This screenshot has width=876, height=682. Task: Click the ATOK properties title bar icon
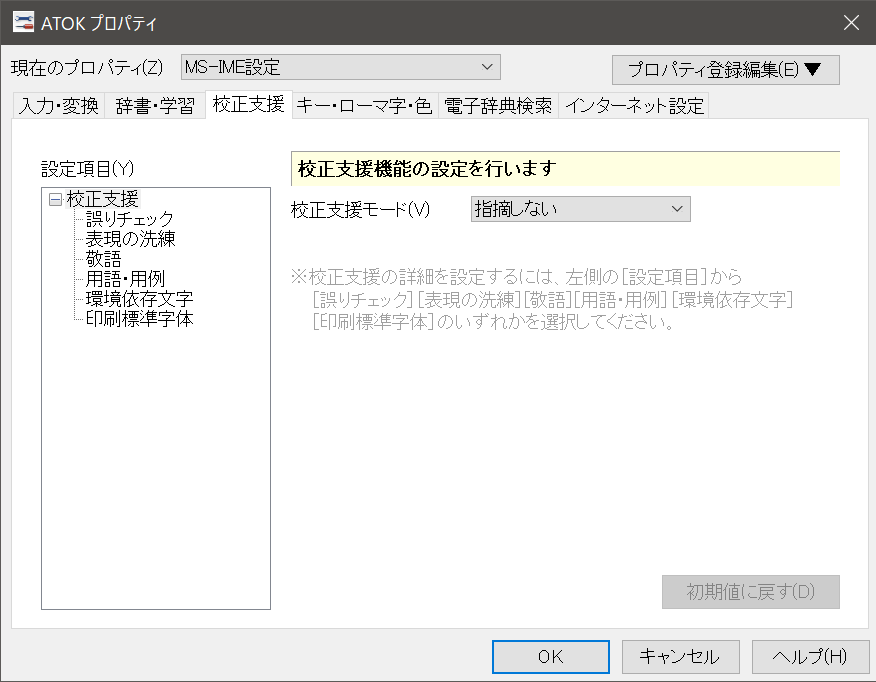pos(23,22)
